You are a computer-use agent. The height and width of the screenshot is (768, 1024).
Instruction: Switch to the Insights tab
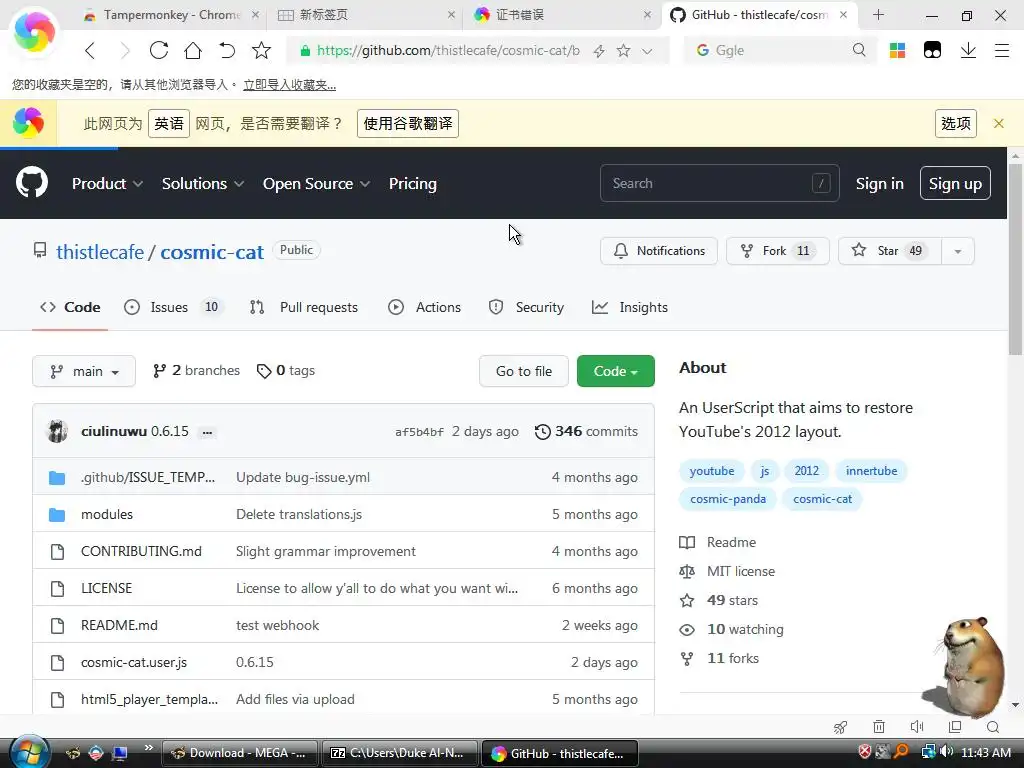630,307
